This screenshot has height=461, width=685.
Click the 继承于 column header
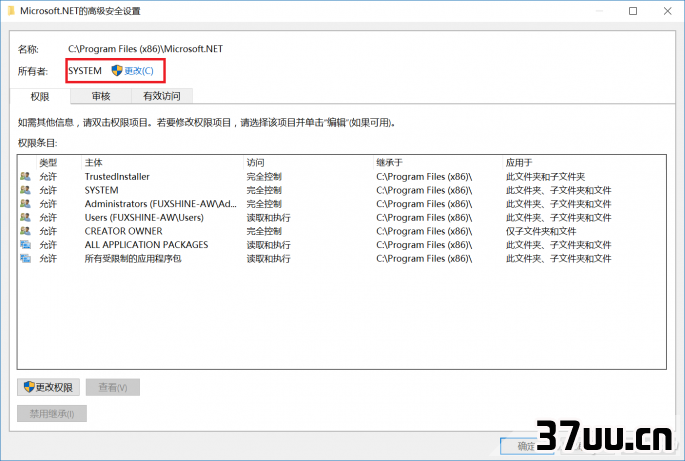point(389,163)
